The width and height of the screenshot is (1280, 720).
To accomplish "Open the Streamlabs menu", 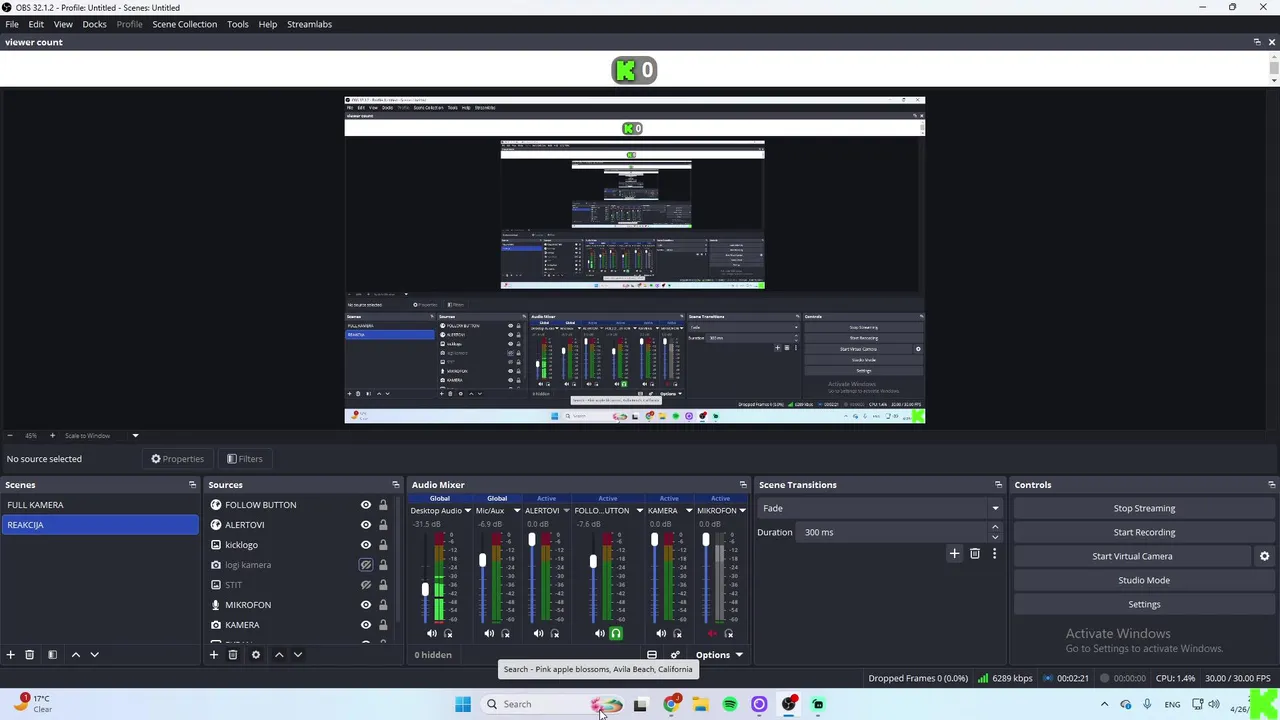I will tap(309, 24).
